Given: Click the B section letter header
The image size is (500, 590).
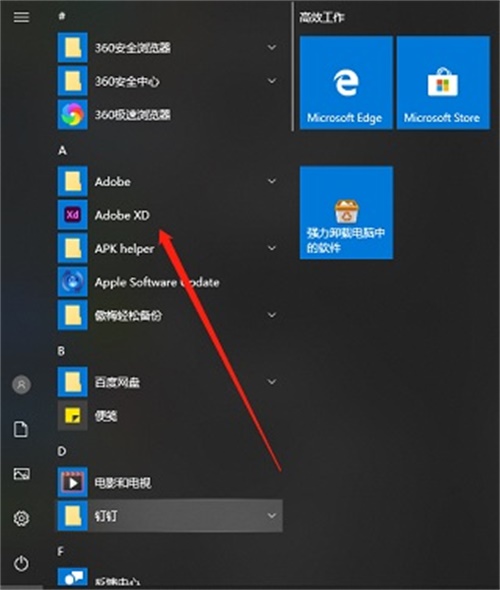Looking at the screenshot, I should click(x=61, y=351).
